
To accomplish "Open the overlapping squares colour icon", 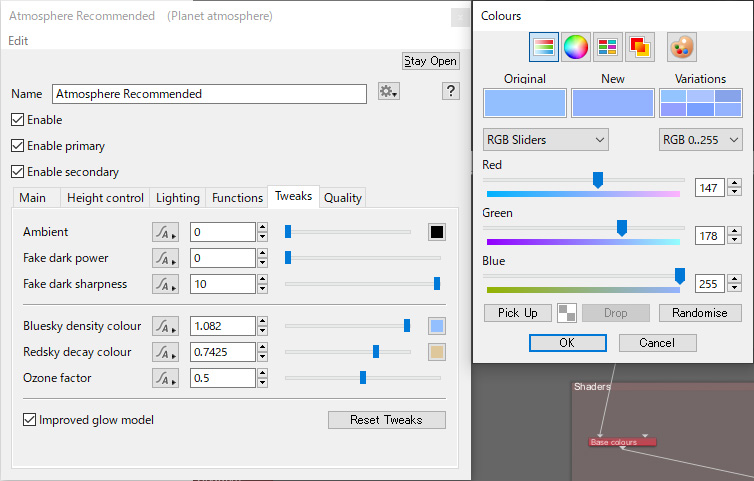I will tap(640, 47).
